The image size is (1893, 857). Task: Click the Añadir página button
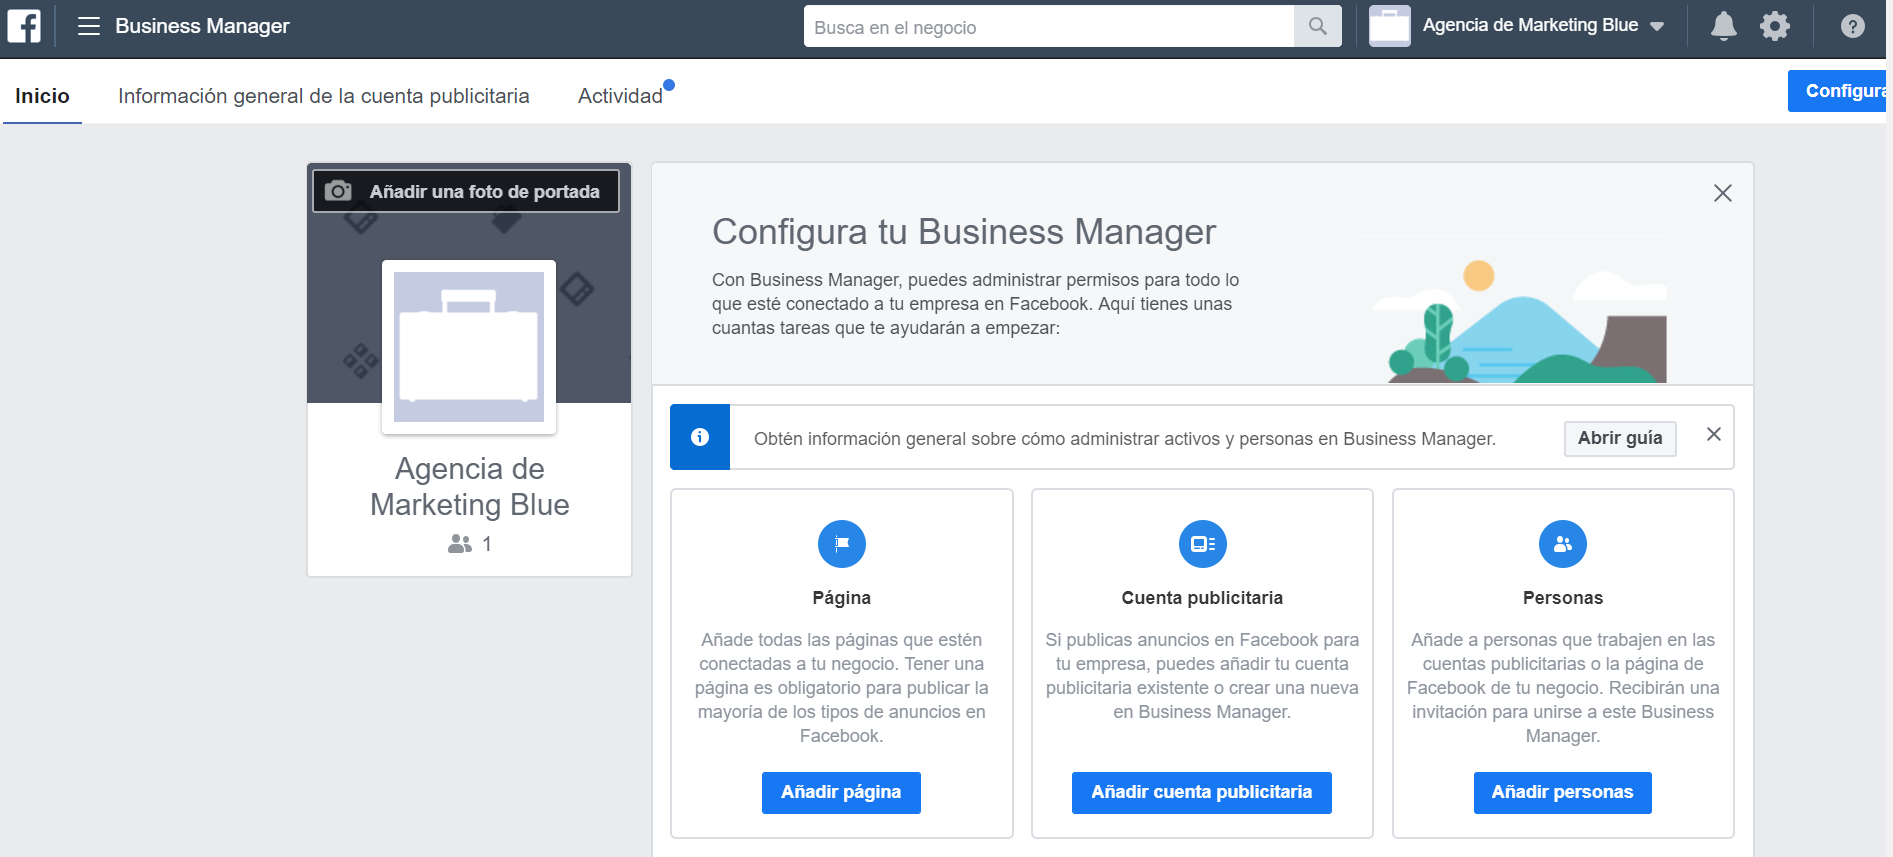(x=841, y=792)
